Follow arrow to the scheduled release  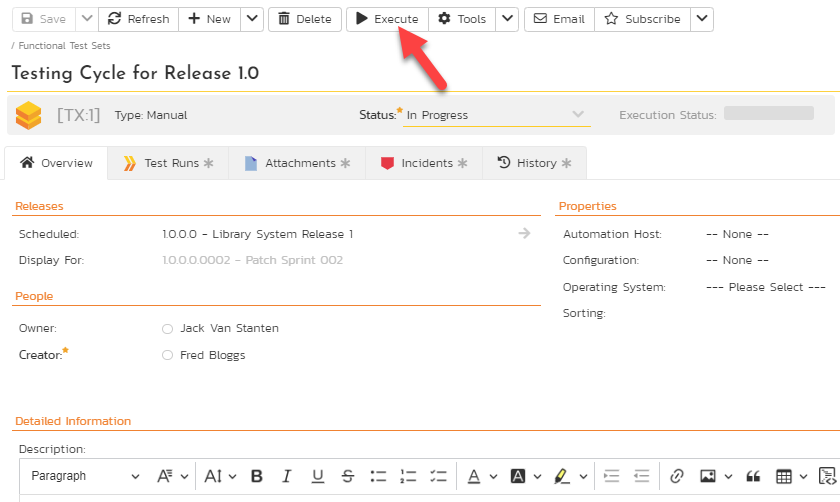point(524,234)
